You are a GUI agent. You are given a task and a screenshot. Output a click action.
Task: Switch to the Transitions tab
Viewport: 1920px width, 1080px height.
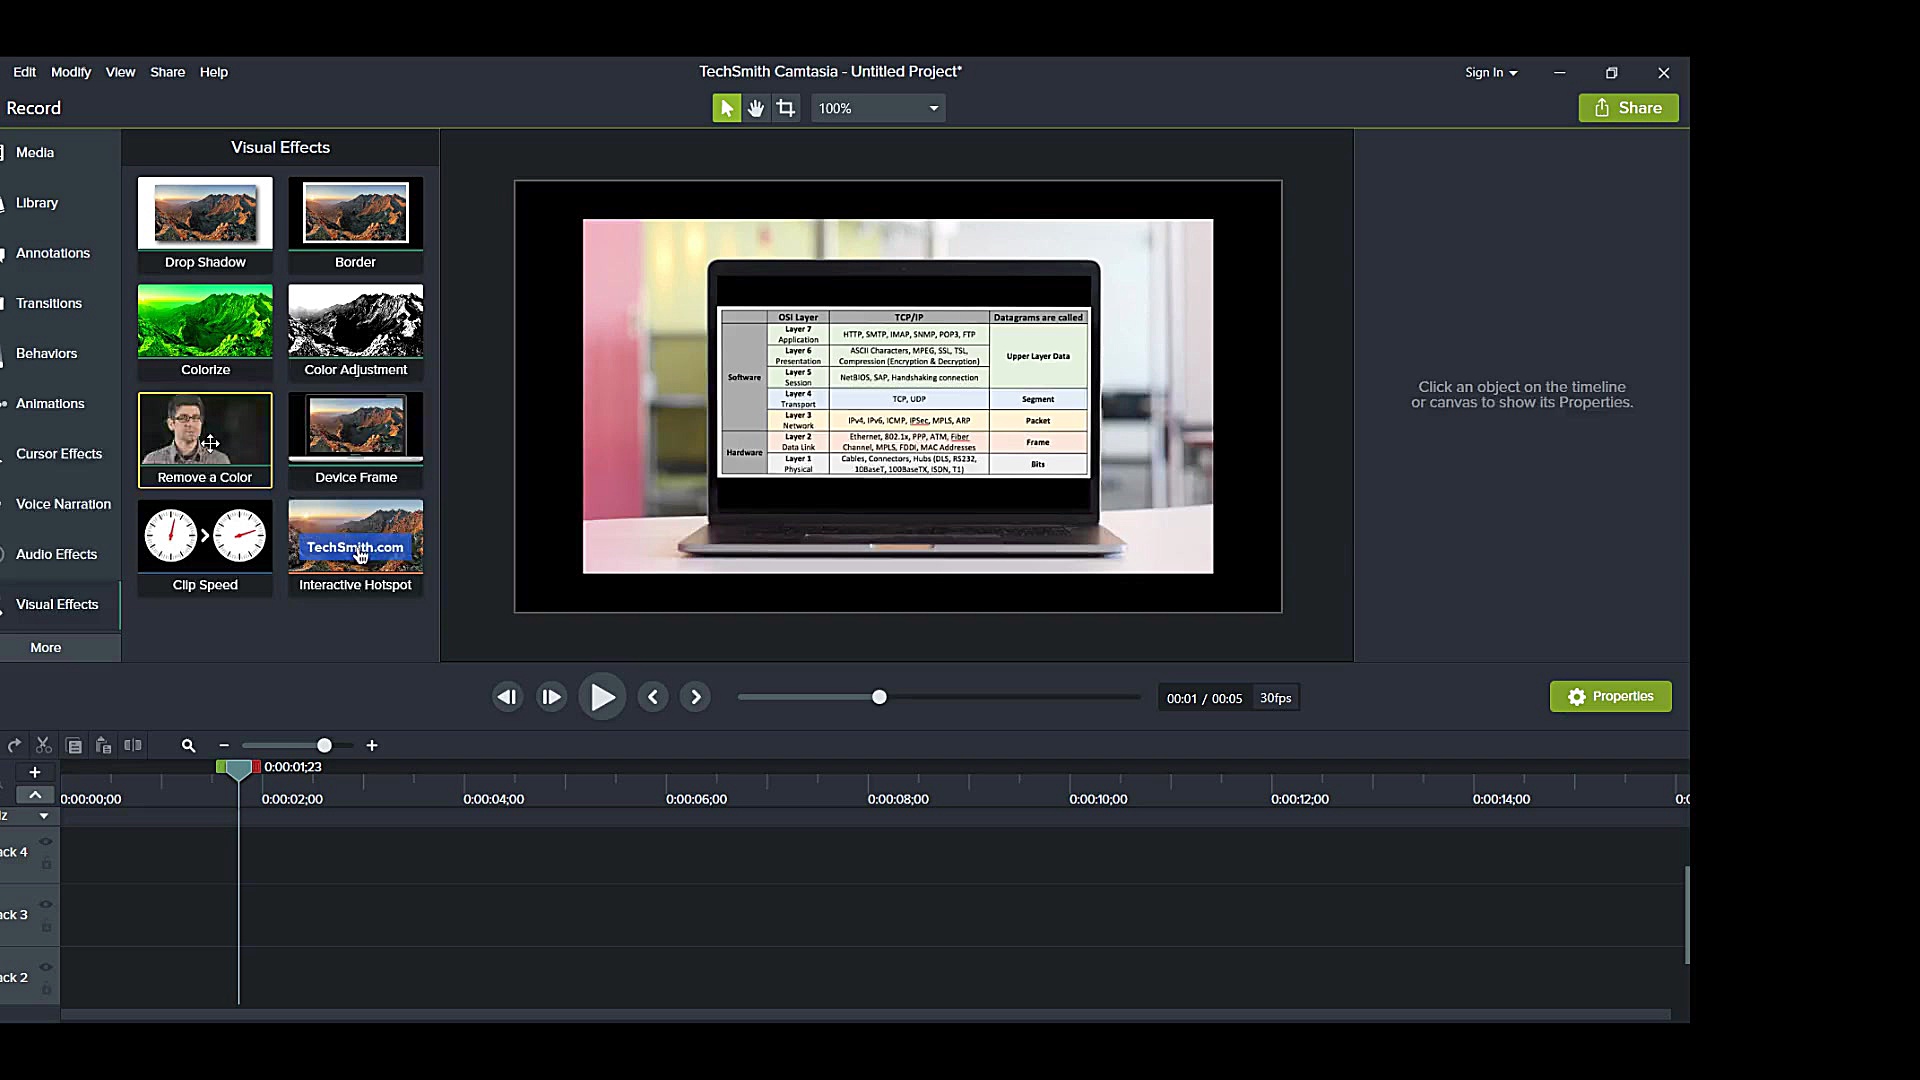pyautogui.click(x=49, y=303)
